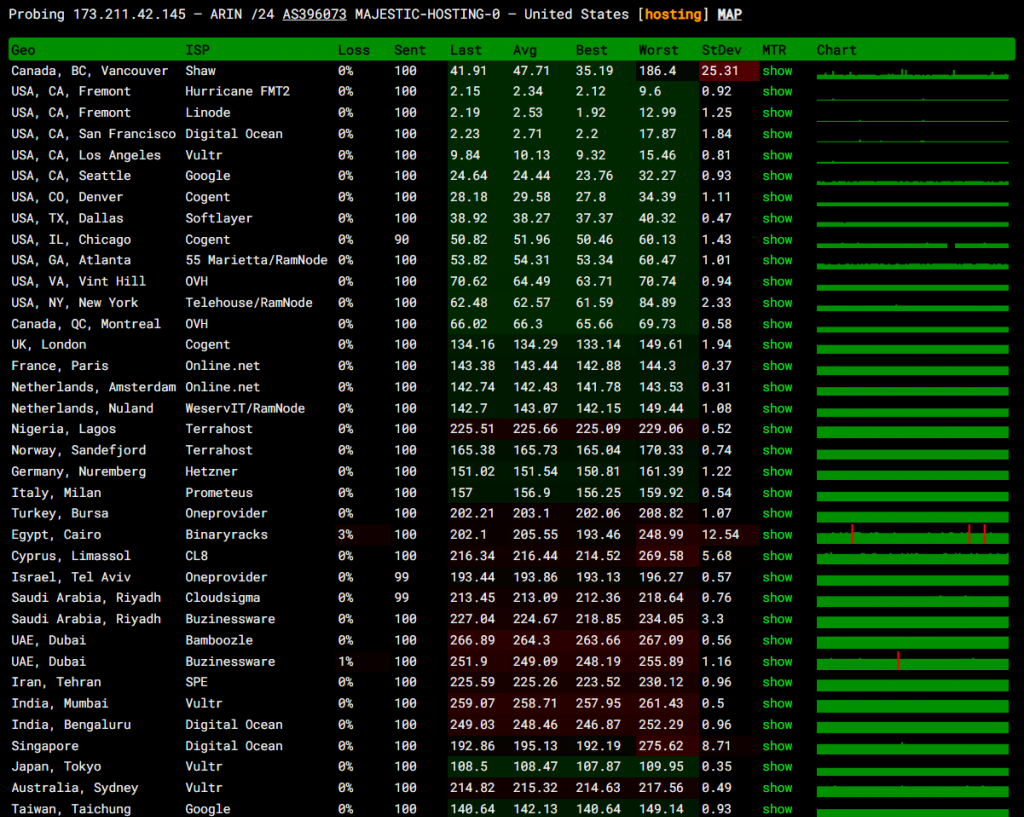Click the Vancouver latency chart

point(912,72)
